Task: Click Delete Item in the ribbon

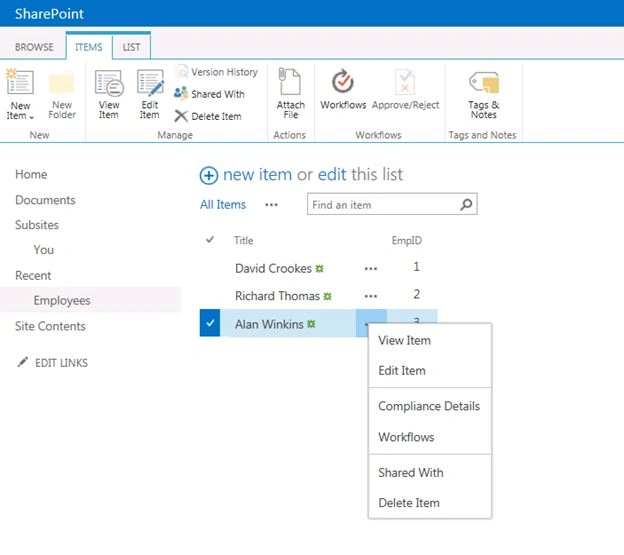Action: 208,116
